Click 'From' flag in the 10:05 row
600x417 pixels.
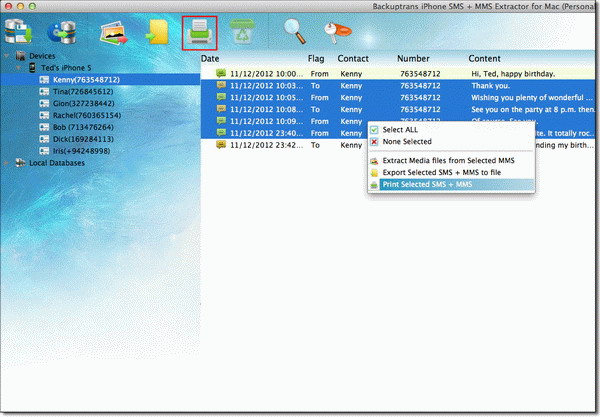[x=320, y=98]
